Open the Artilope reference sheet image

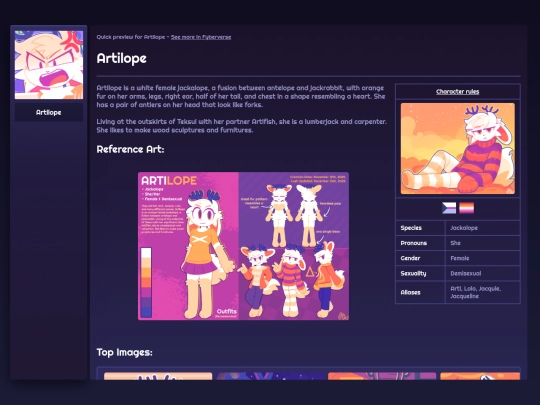[243, 246]
